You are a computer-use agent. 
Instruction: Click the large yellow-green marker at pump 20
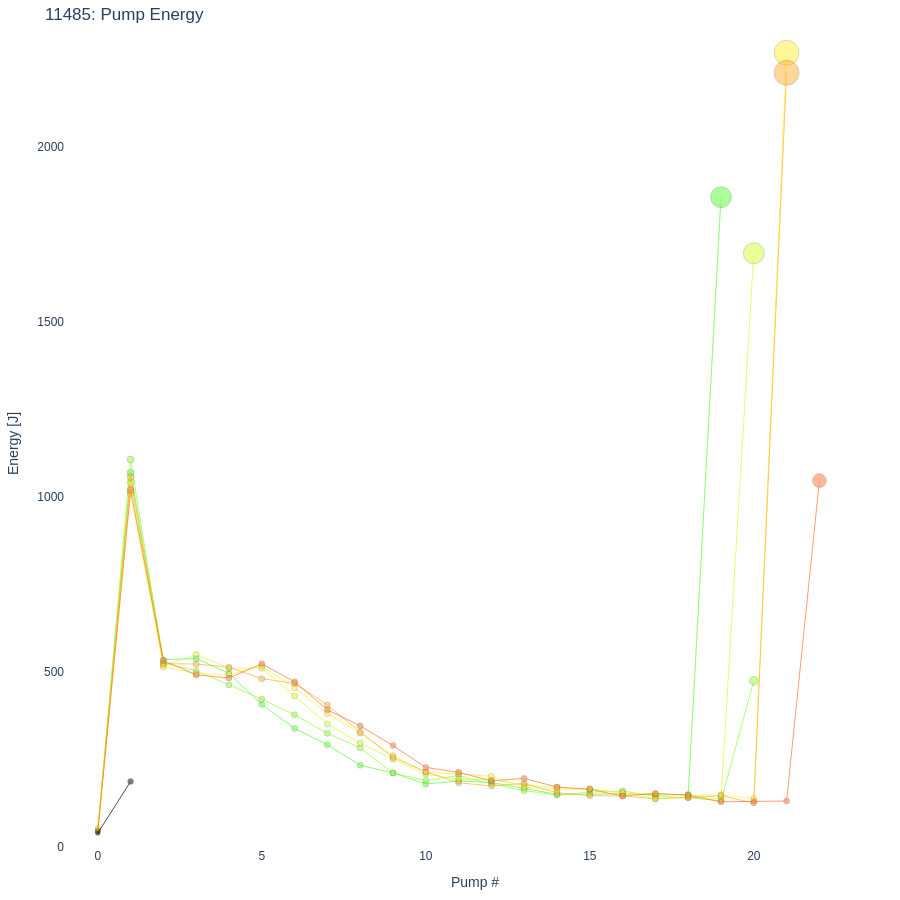click(x=754, y=253)
